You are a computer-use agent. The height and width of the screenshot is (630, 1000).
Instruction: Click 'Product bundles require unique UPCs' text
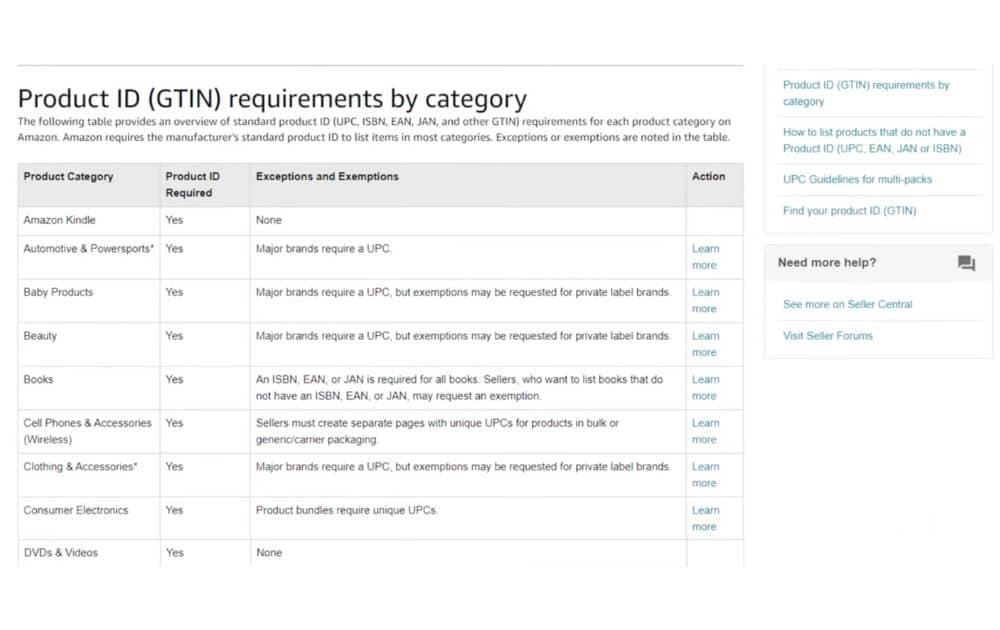(346, 510)
